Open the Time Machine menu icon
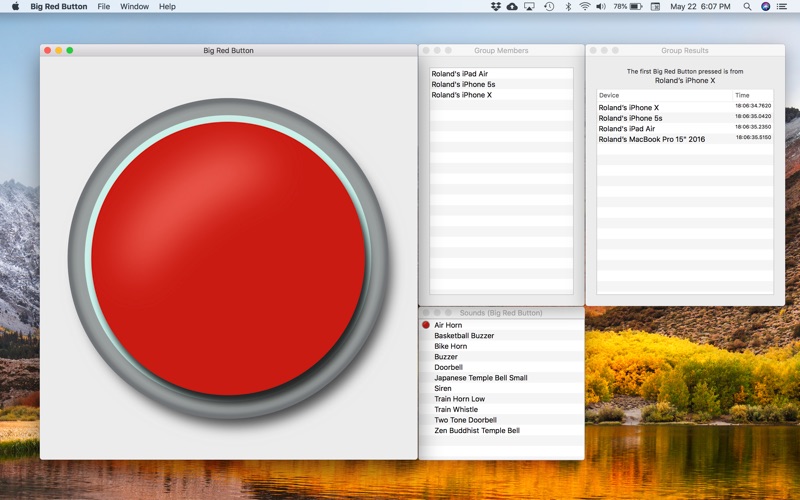This screenshot has height=500, width=800. tap(549, 7)
